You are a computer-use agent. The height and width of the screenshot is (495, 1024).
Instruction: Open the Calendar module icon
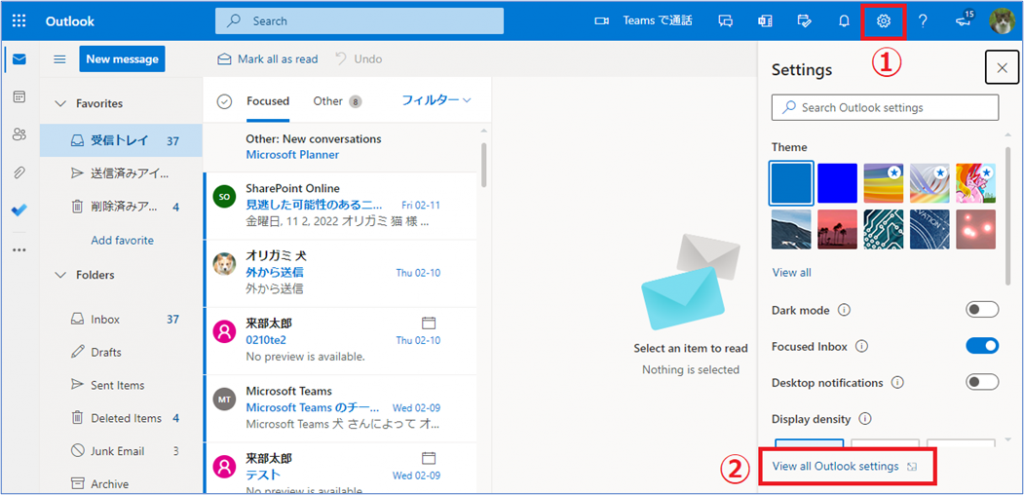[20, 97]
